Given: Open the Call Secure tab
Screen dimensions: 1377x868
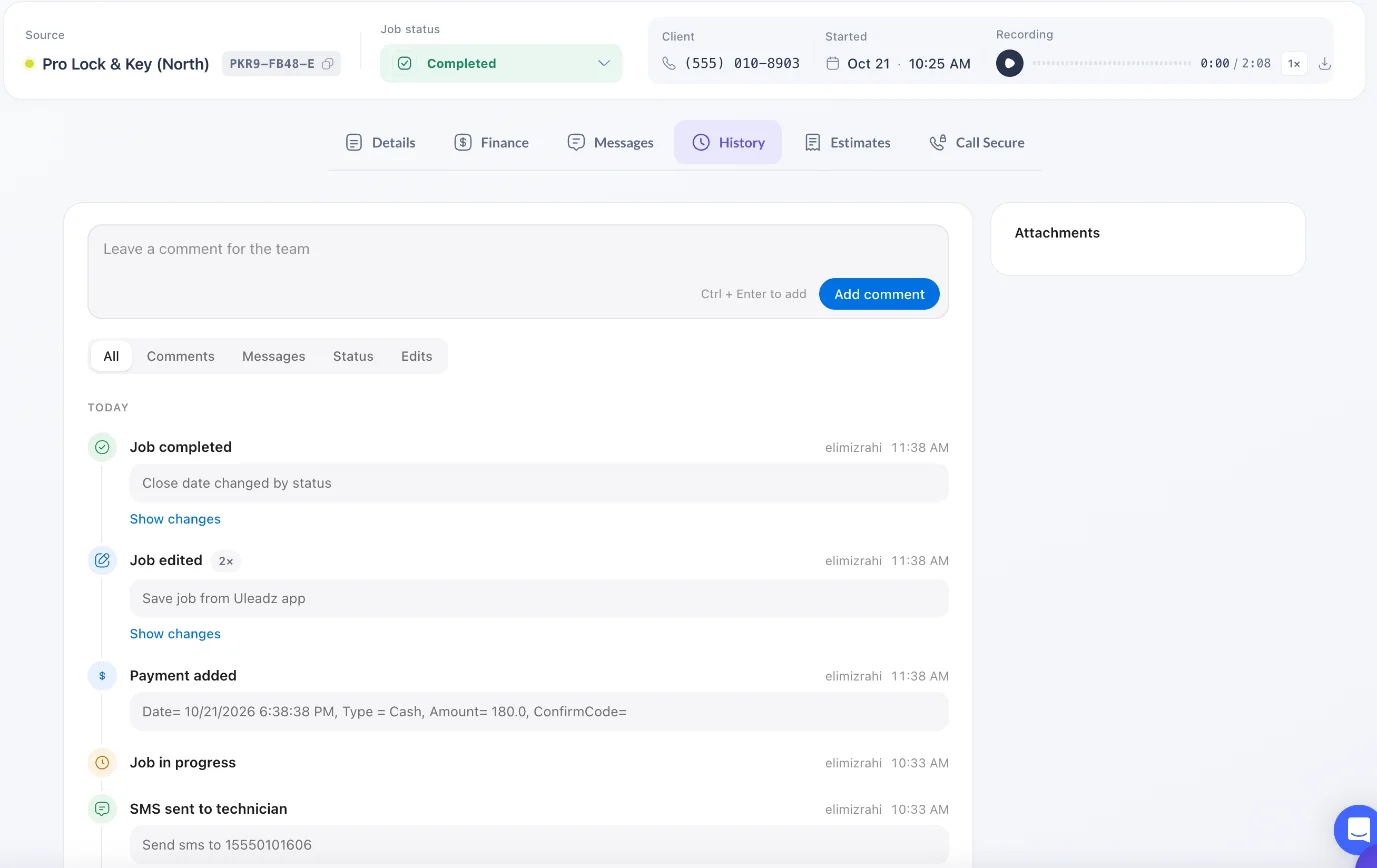Looking at the screenshot, I should 976,142.
